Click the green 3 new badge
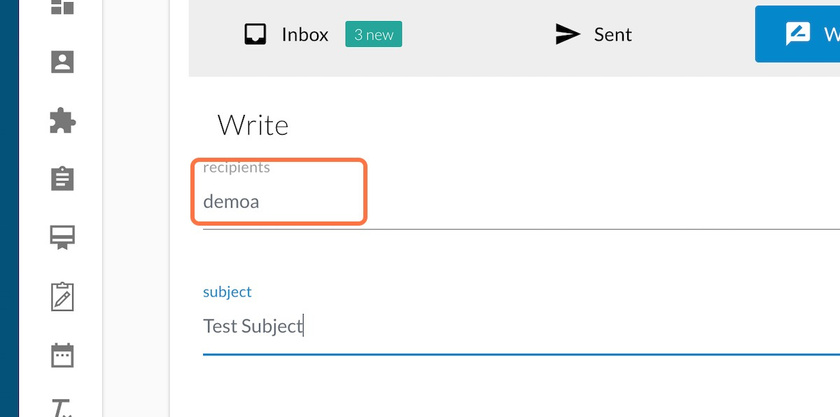The height and width of the screenshot is (417, 840). tap(373, 34)
